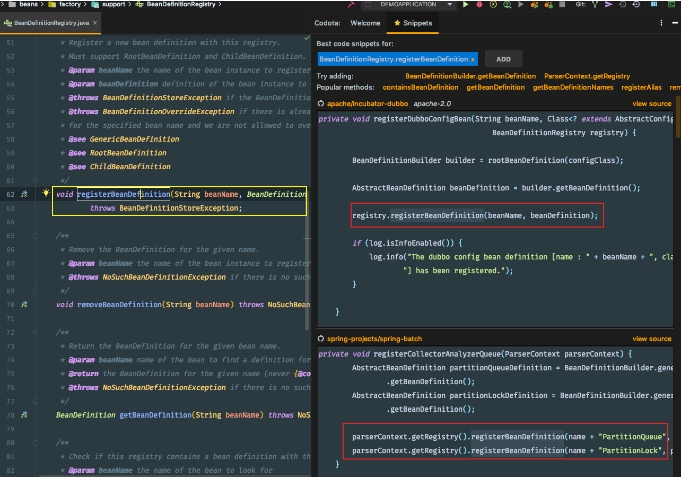Click the Codota panel vertical scrollbar
Image resolution: width=681 pixels, height=477 pixels.
pyautogui.click(x=678, y=122)
